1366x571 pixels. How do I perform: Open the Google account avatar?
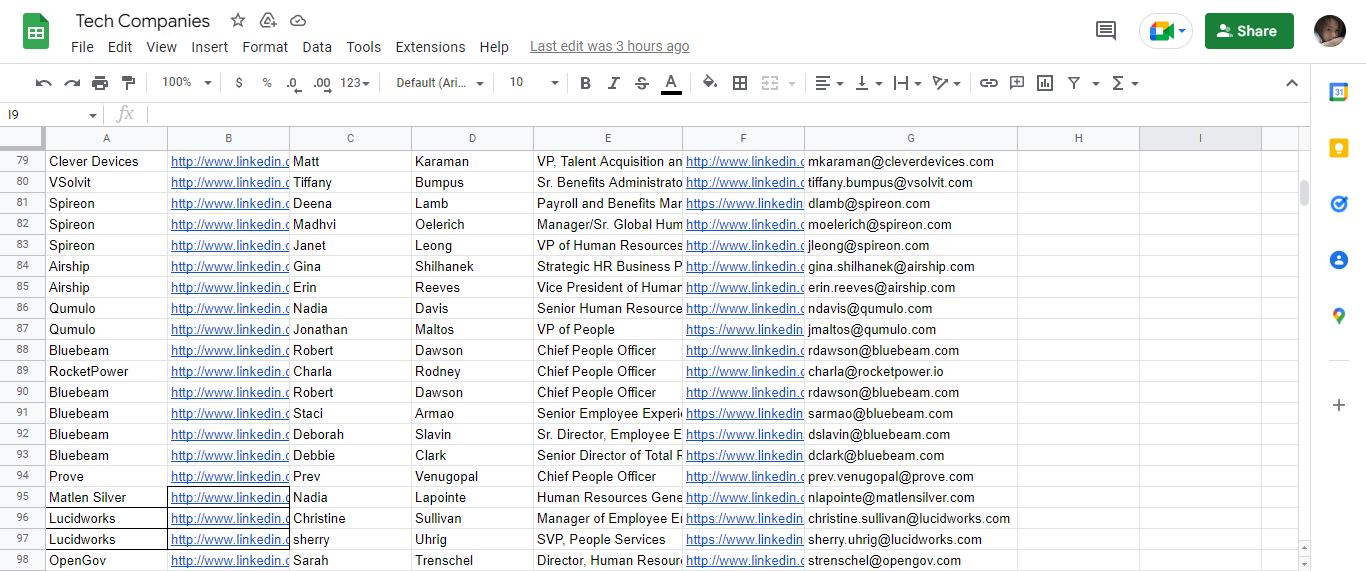[x=1330, y=31]
